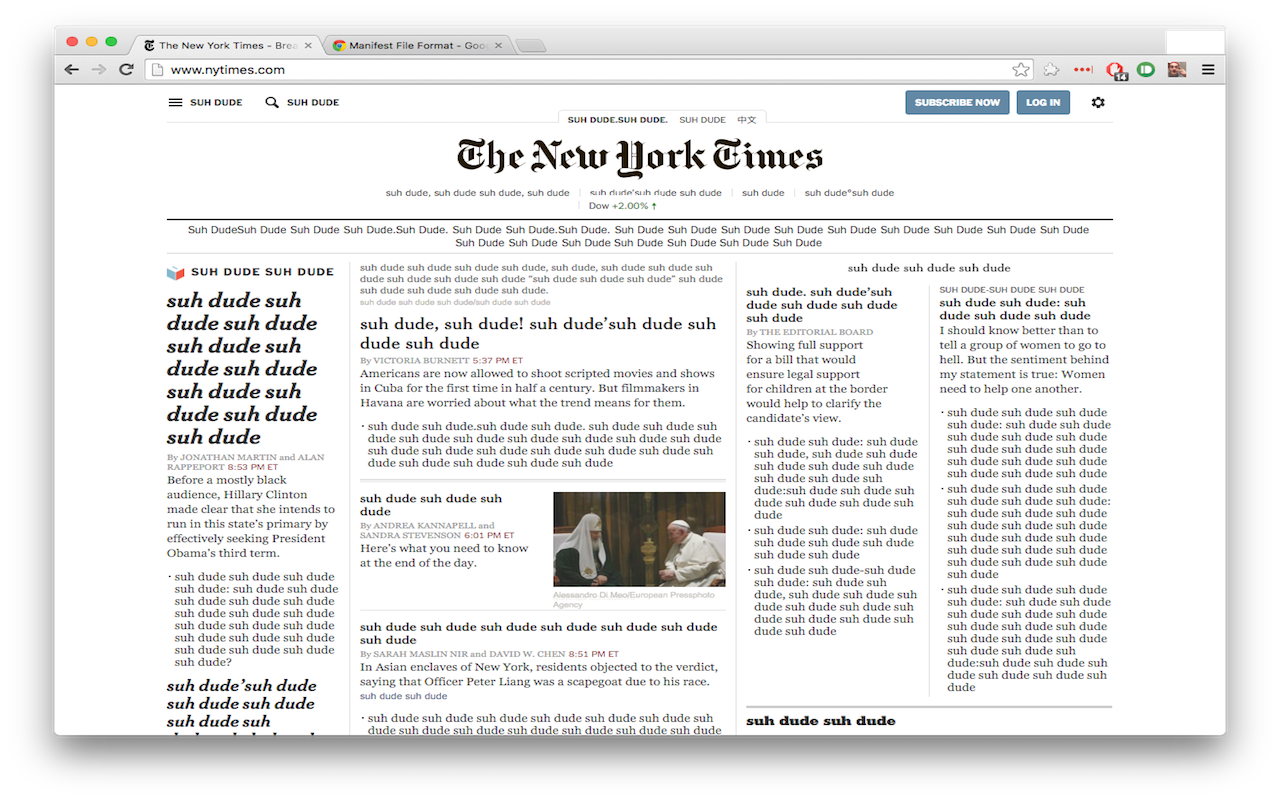Close the Manifest File Format tab

(x=498, y=45)
